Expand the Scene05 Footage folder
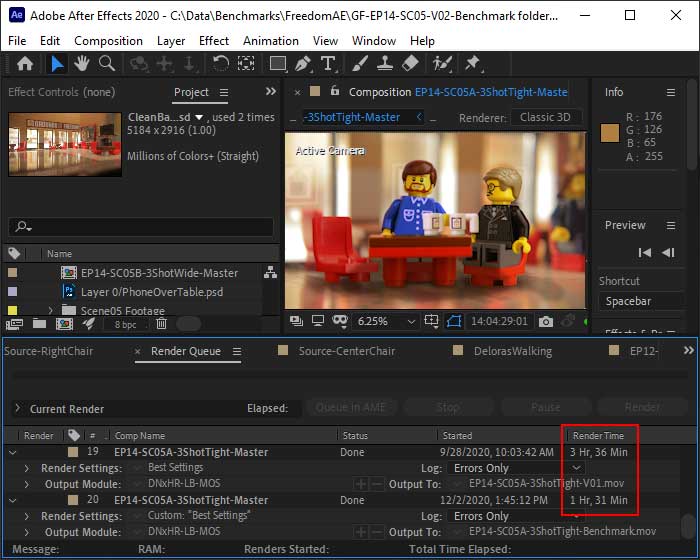 pos(50,311)
